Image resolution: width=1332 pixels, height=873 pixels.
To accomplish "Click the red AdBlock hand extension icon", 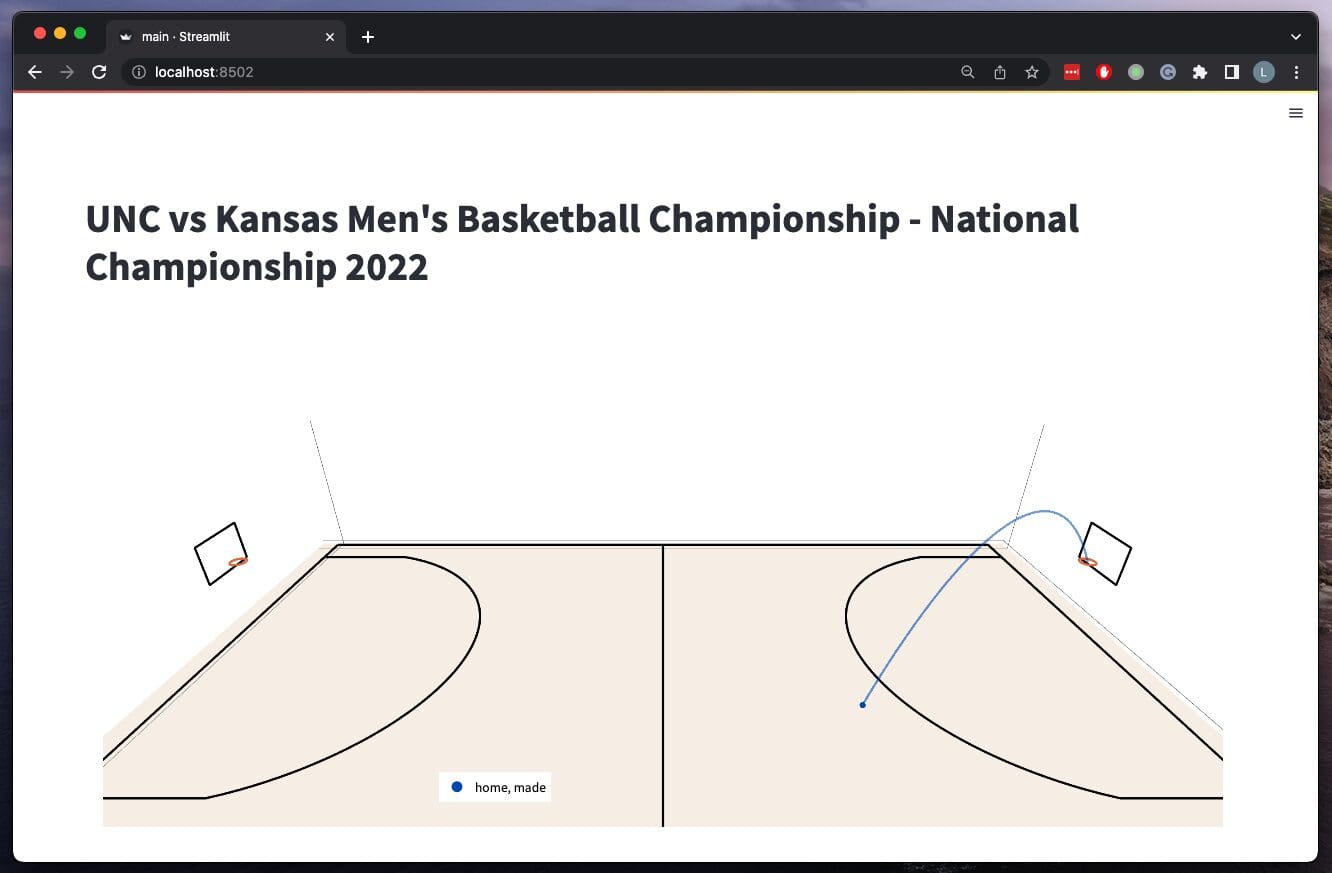I will [x=1104, y=72].
